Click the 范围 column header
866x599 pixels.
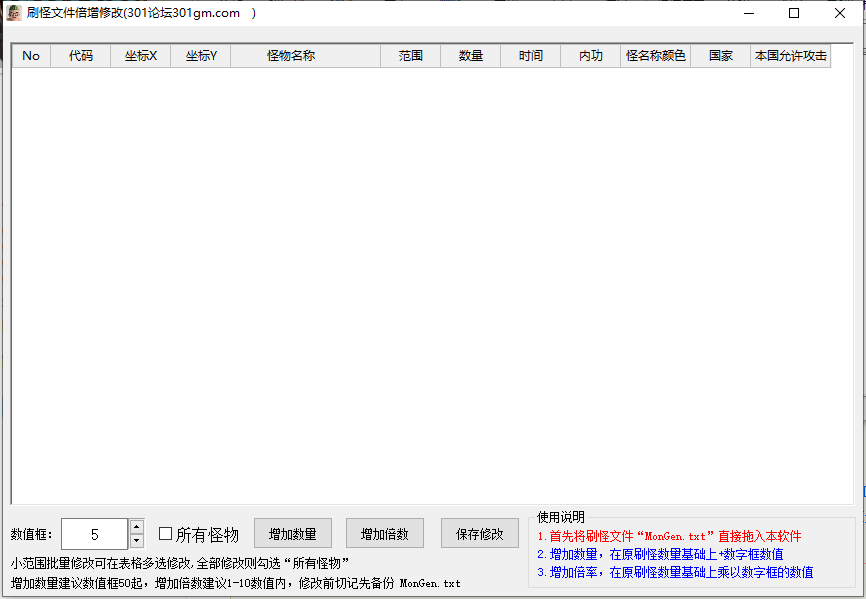411,56
